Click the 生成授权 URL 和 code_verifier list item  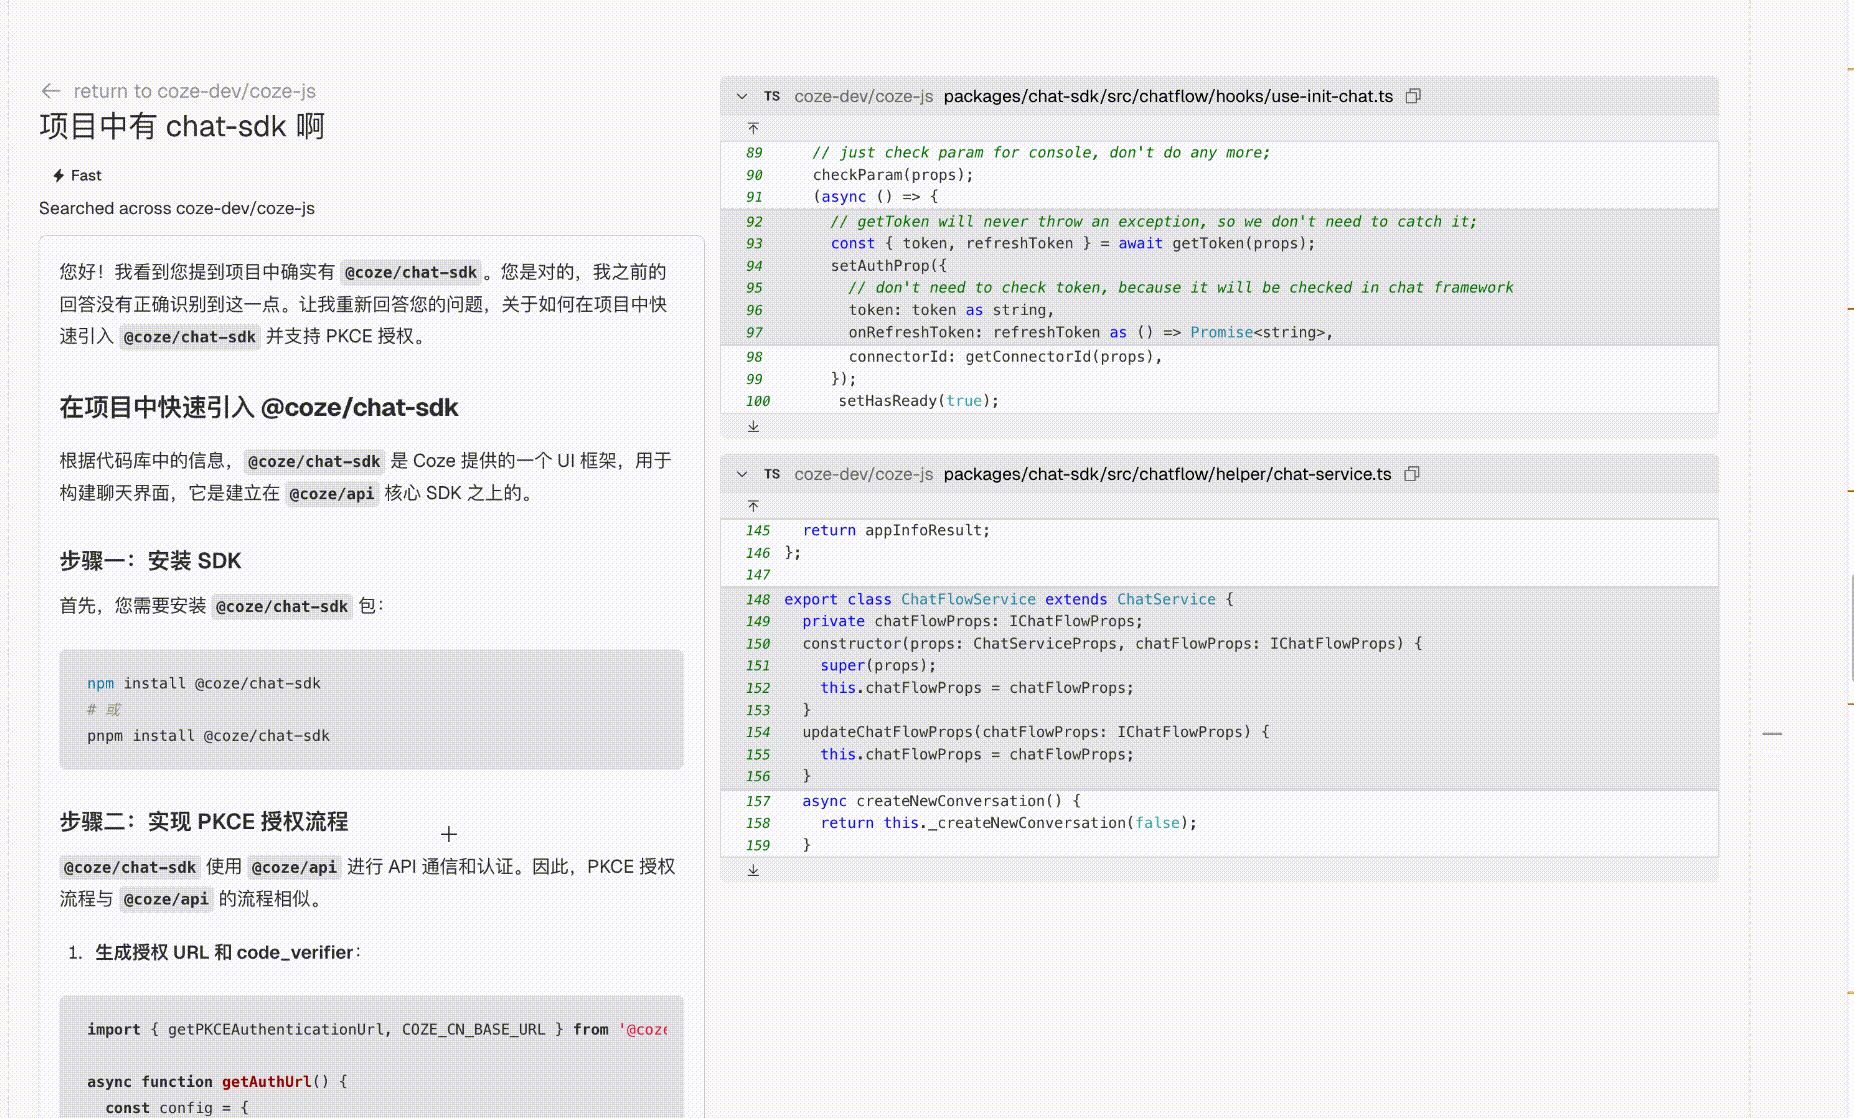[228, 953]
